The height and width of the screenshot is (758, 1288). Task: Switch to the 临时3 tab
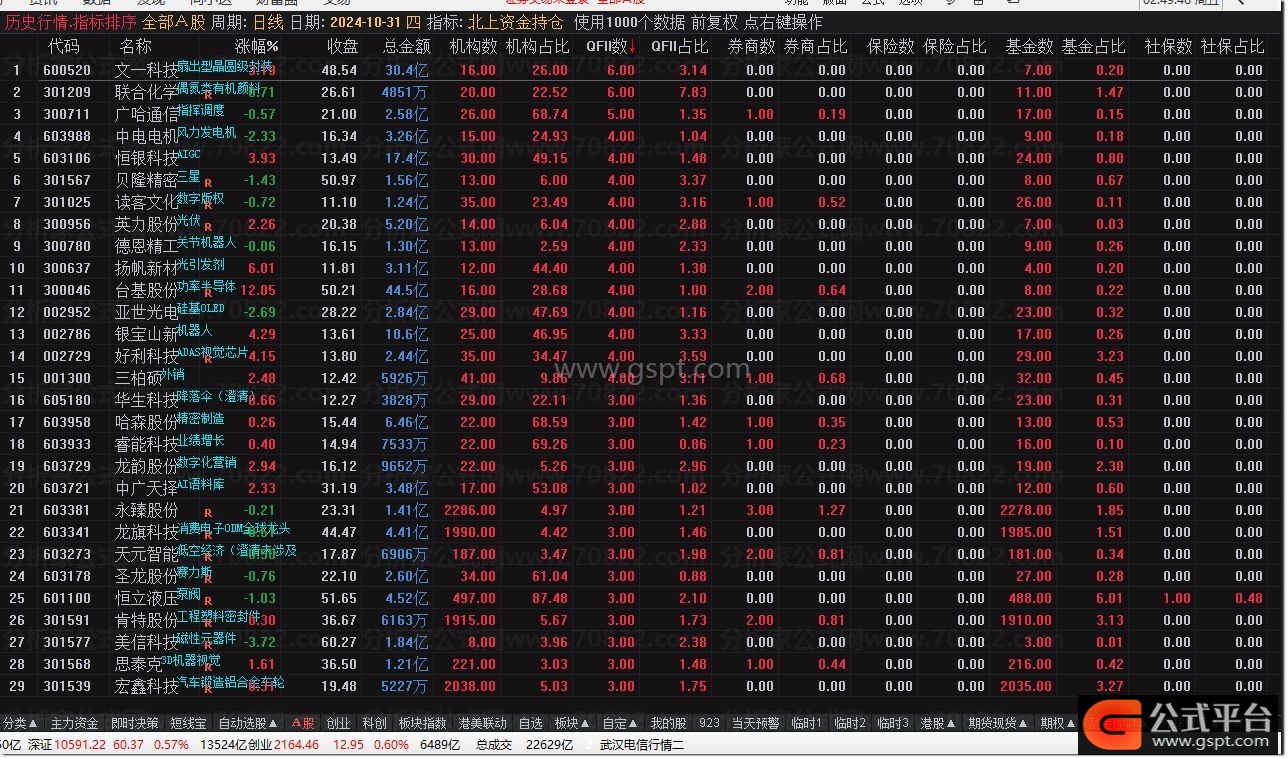[x=892, y=723]
